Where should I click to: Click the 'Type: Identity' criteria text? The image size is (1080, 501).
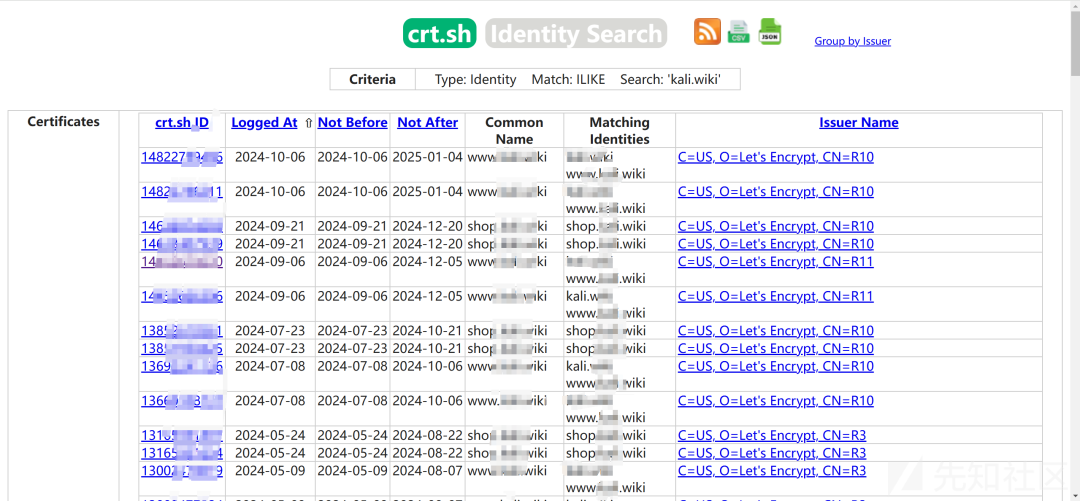475,80
